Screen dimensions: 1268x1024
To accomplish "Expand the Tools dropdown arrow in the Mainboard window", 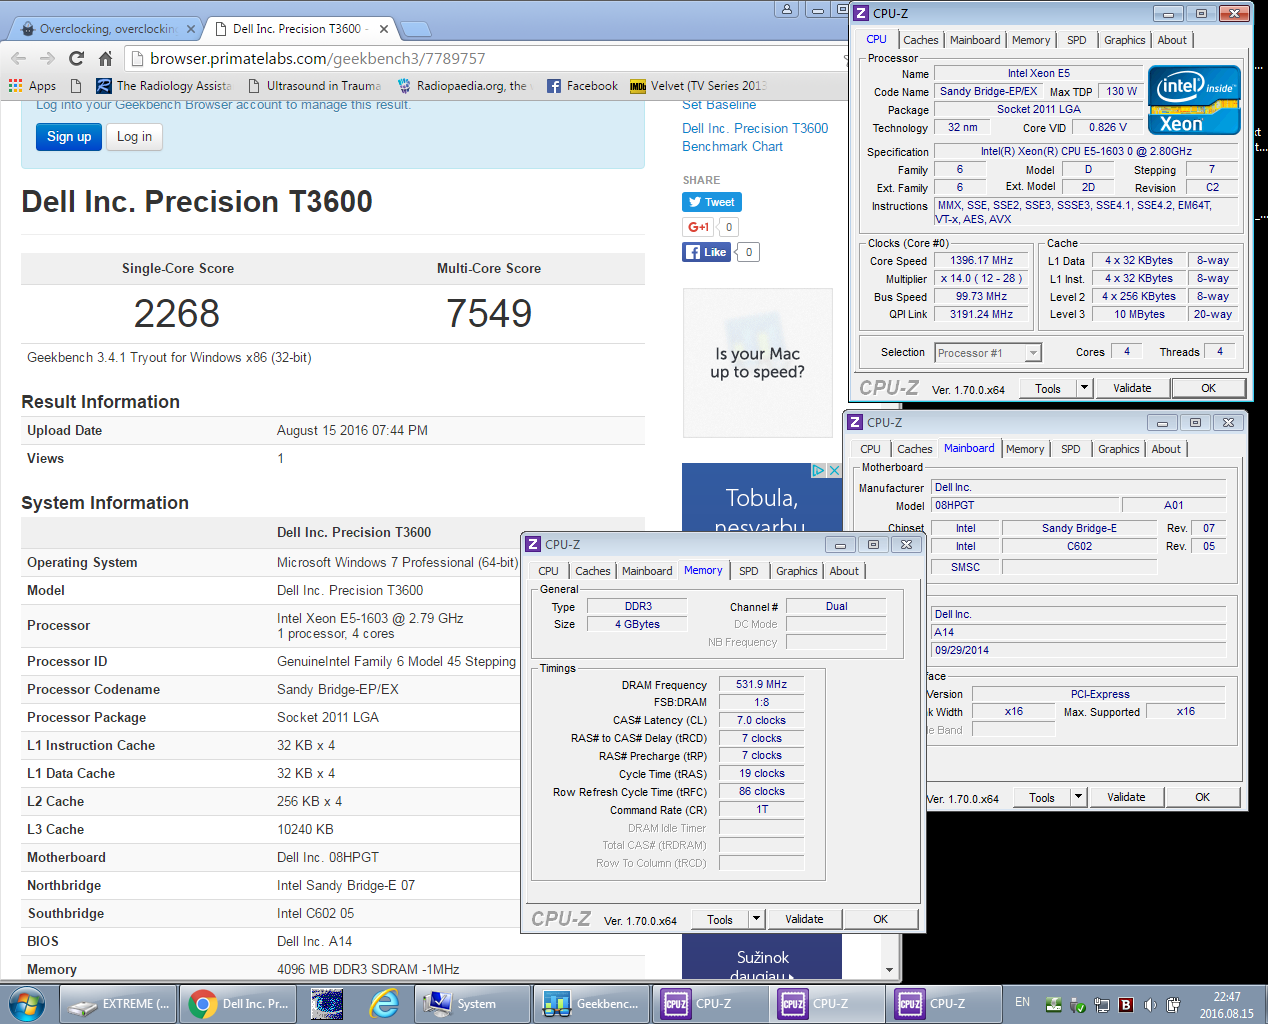I will pos(1078,797).
